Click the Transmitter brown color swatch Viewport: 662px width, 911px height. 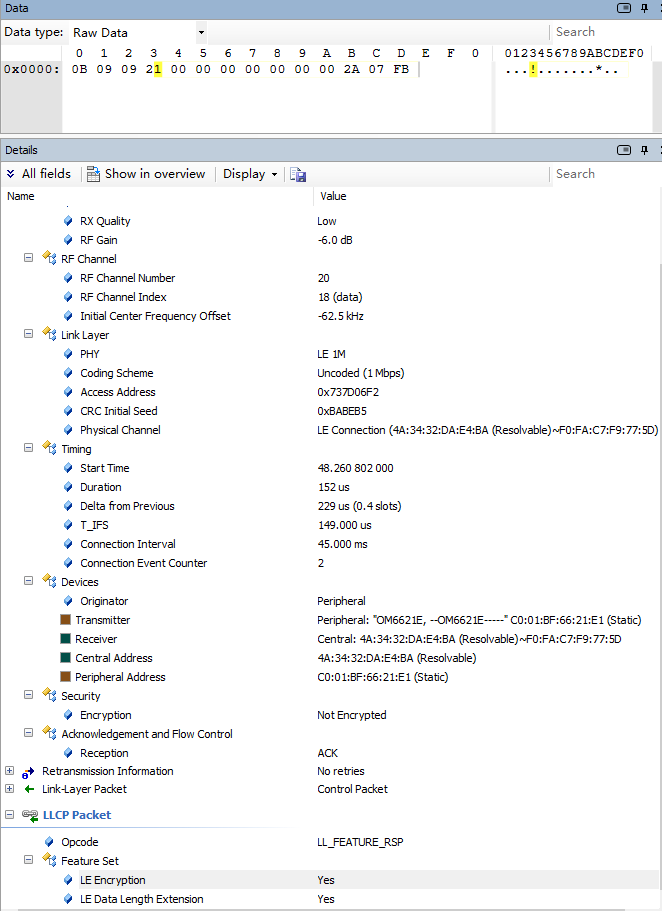66,620
